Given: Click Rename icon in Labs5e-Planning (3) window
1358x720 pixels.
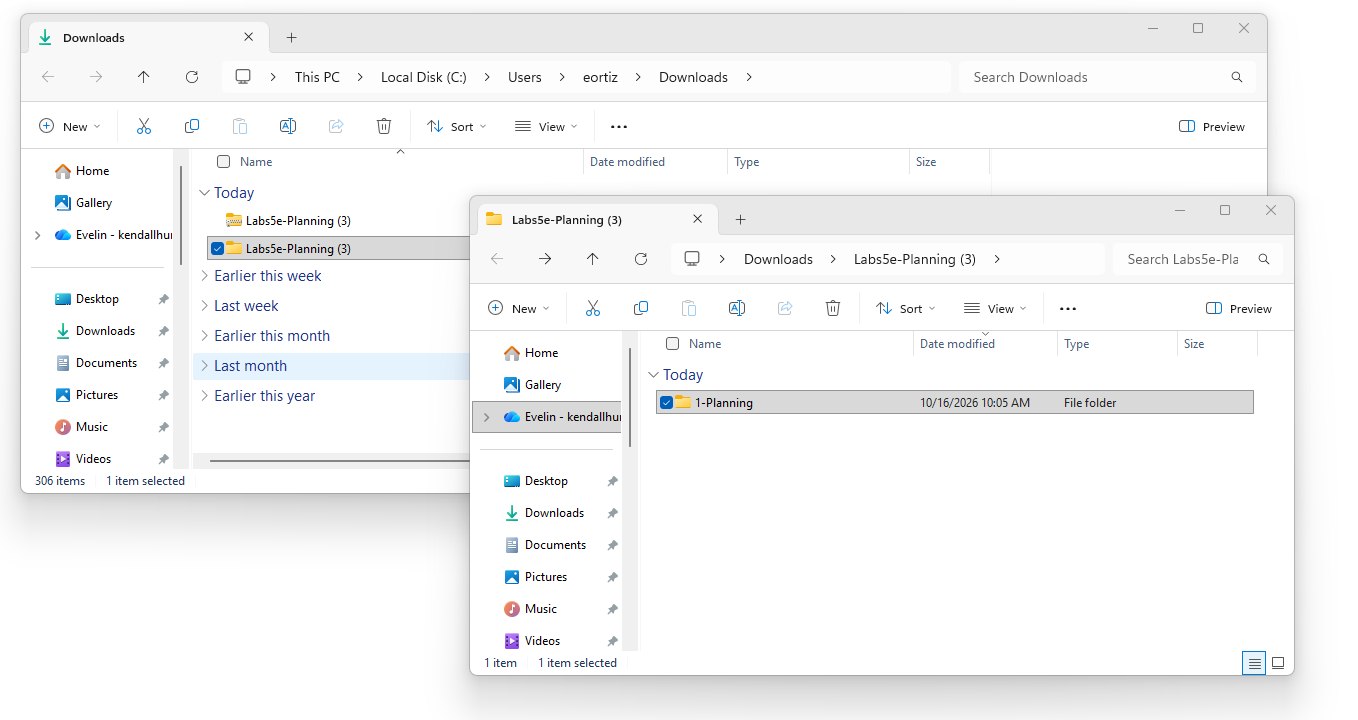Looking at the screenshot, I should click(x=737, y=309).
